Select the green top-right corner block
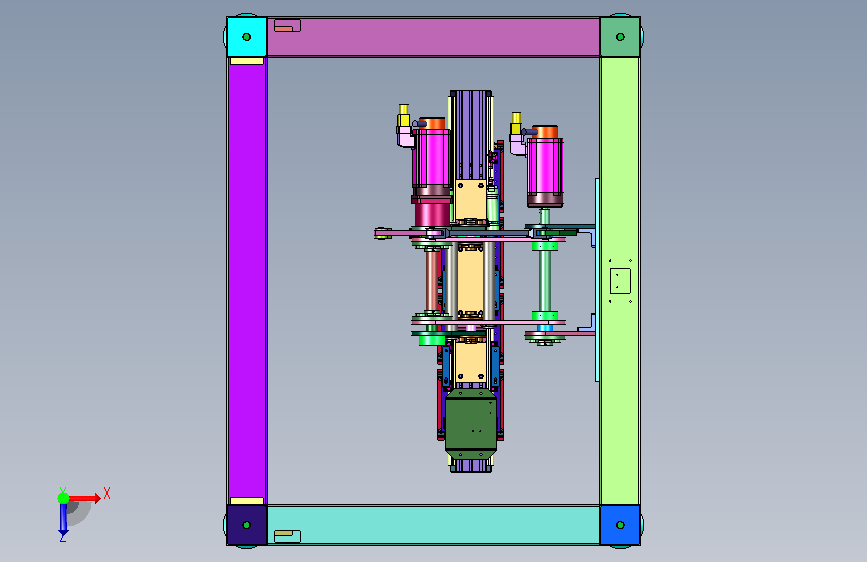The height and width of the screenshot is (562, 867). 620,37
